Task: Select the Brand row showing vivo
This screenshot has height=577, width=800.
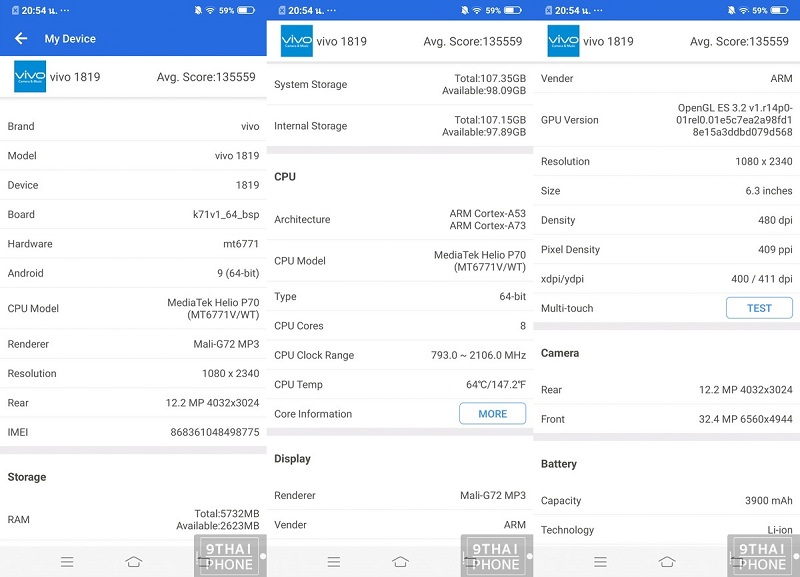Action: click(133, 127)
